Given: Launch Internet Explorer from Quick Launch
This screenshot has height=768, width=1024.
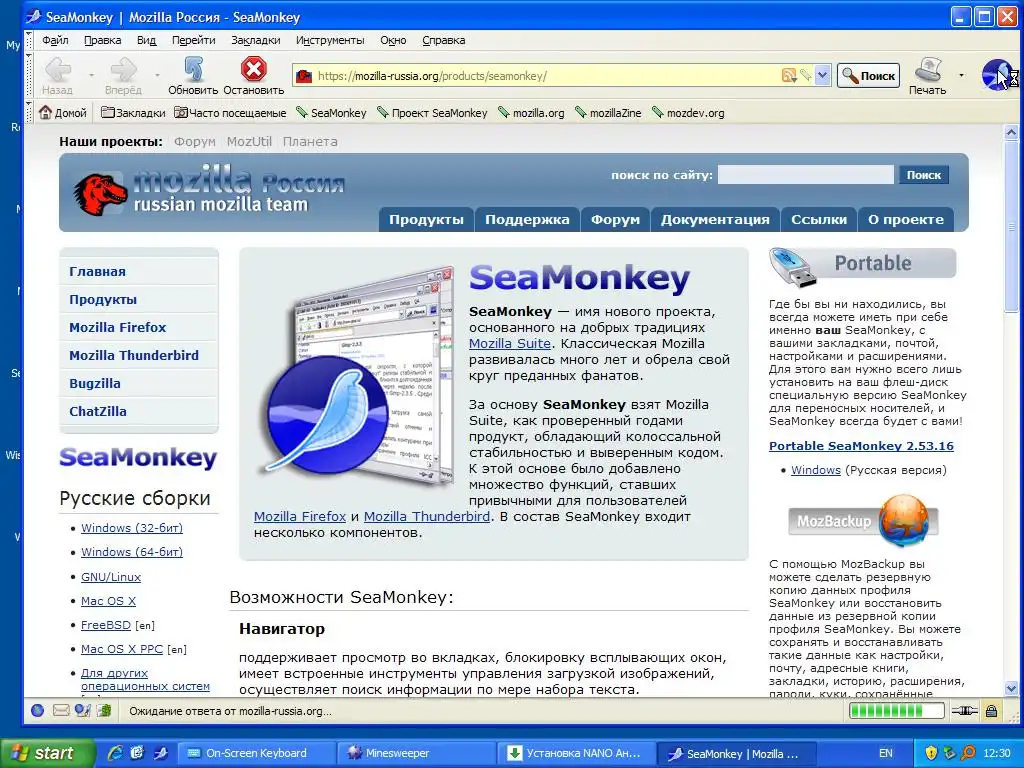Looking at the screenshot, I should point(114,753).
